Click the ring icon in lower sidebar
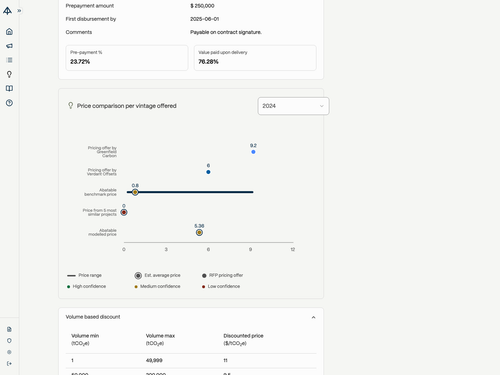Screen dimensions: 500x375 [9, 341]
